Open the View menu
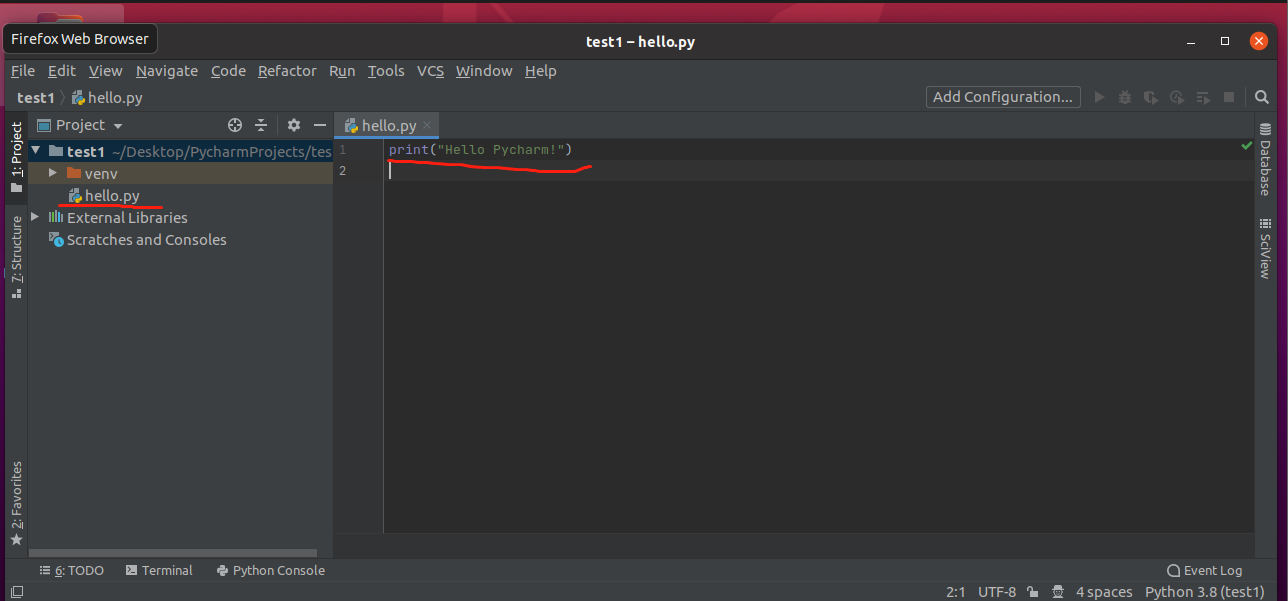 (105, 71)
